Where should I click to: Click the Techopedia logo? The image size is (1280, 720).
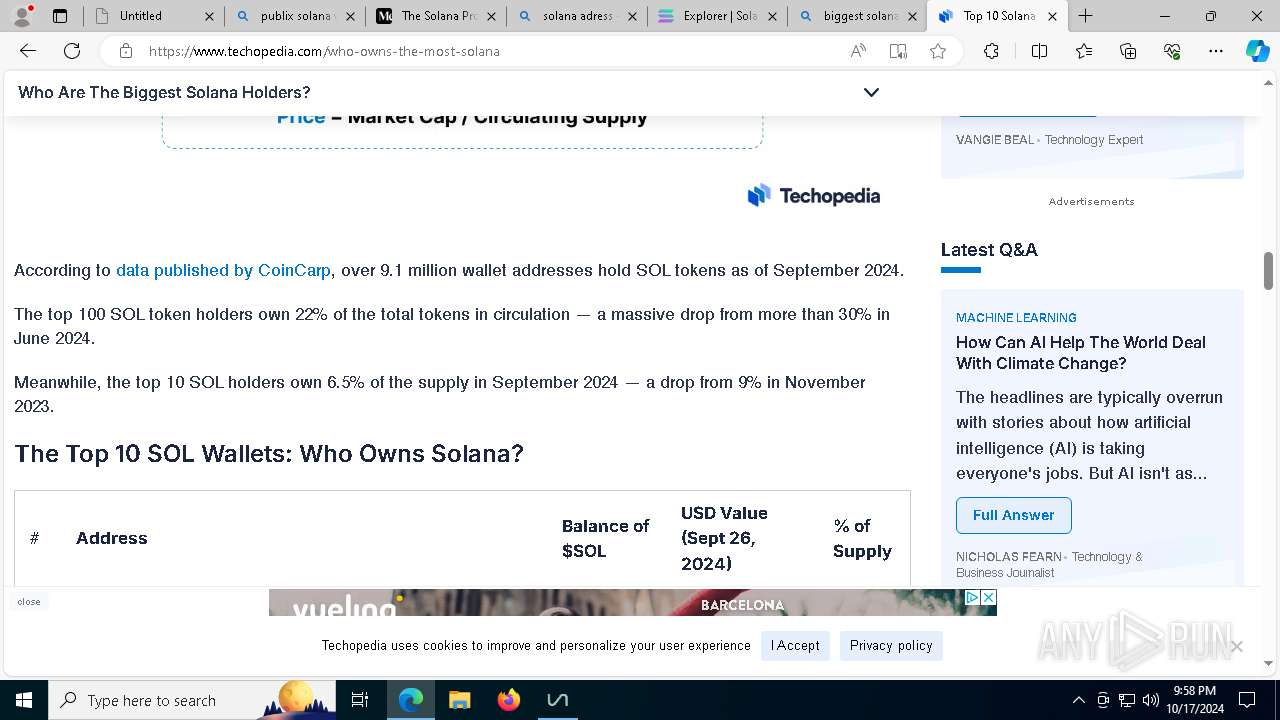814,196
